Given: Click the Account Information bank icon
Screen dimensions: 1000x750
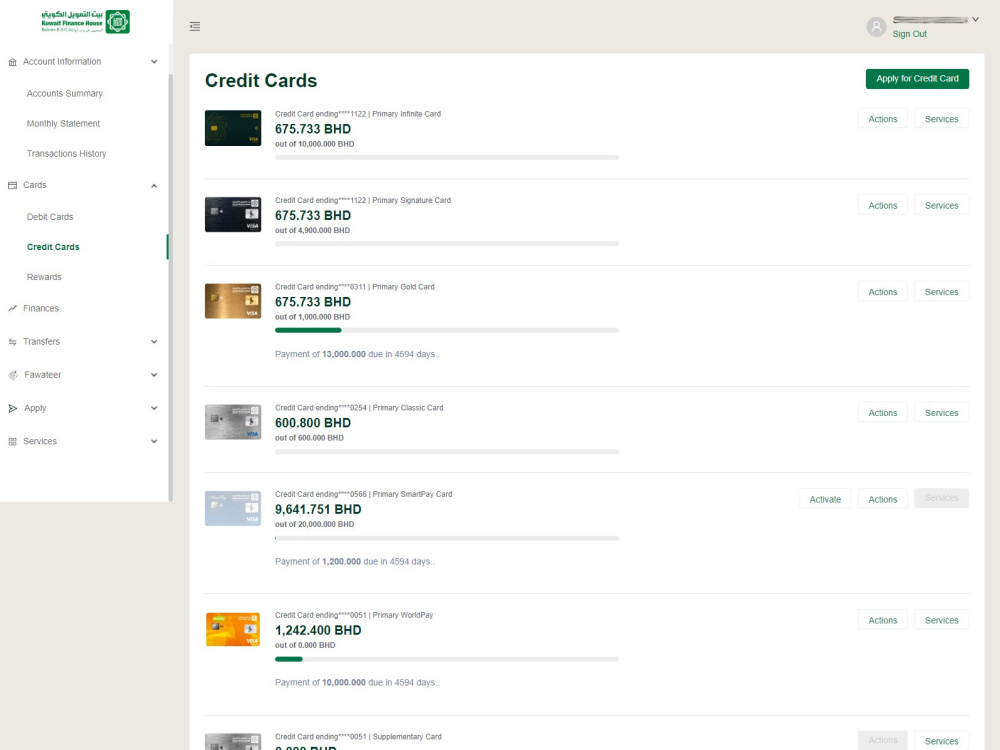Looking at the screenshot, I should point(12,62).
